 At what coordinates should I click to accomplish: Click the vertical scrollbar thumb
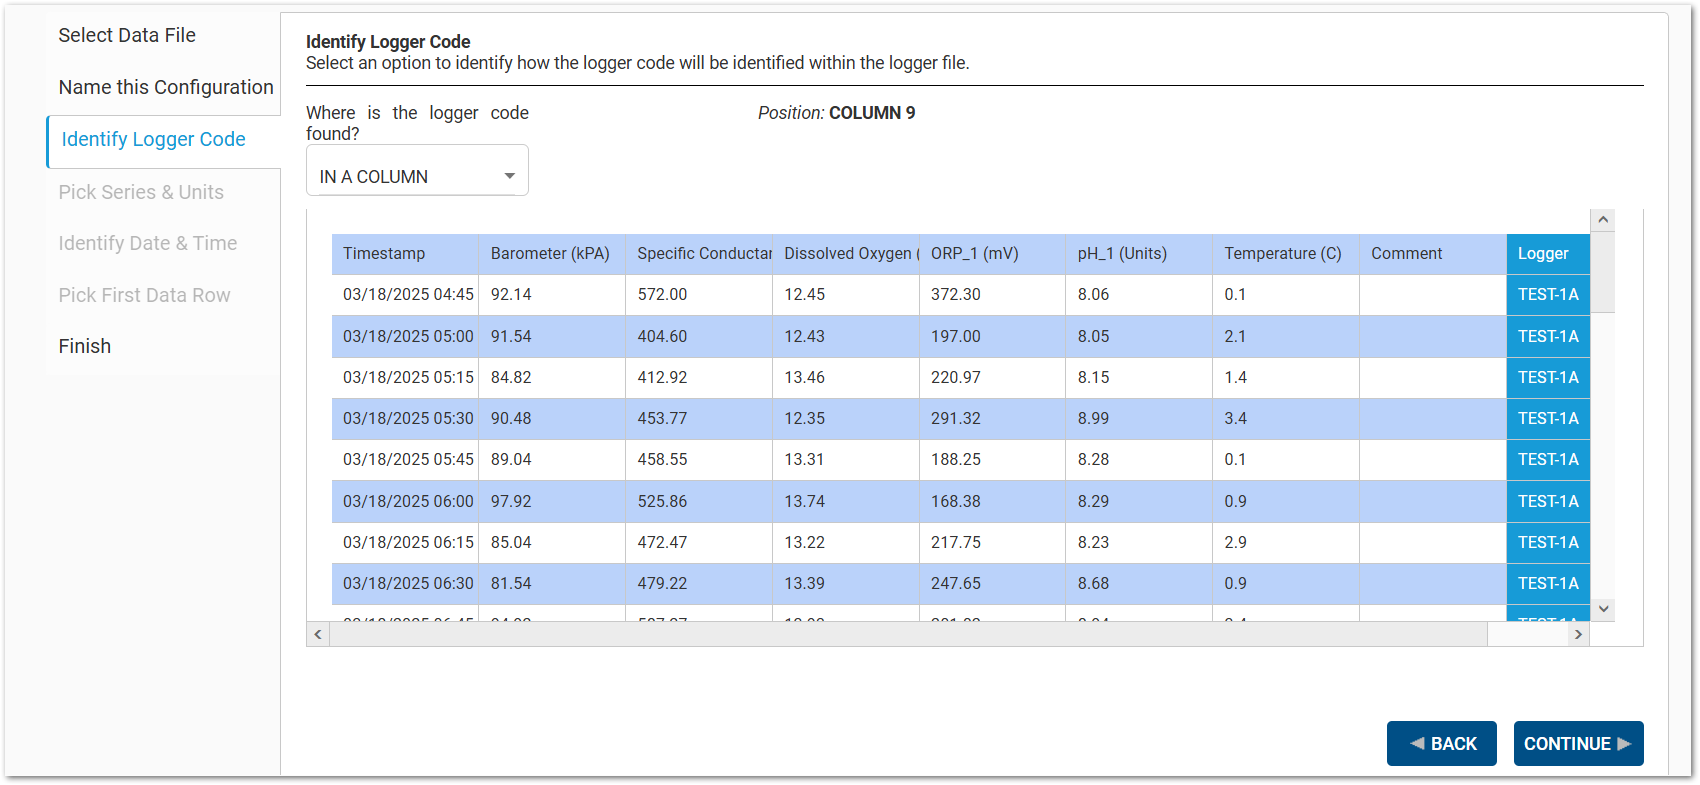(x=1603, y=272)
